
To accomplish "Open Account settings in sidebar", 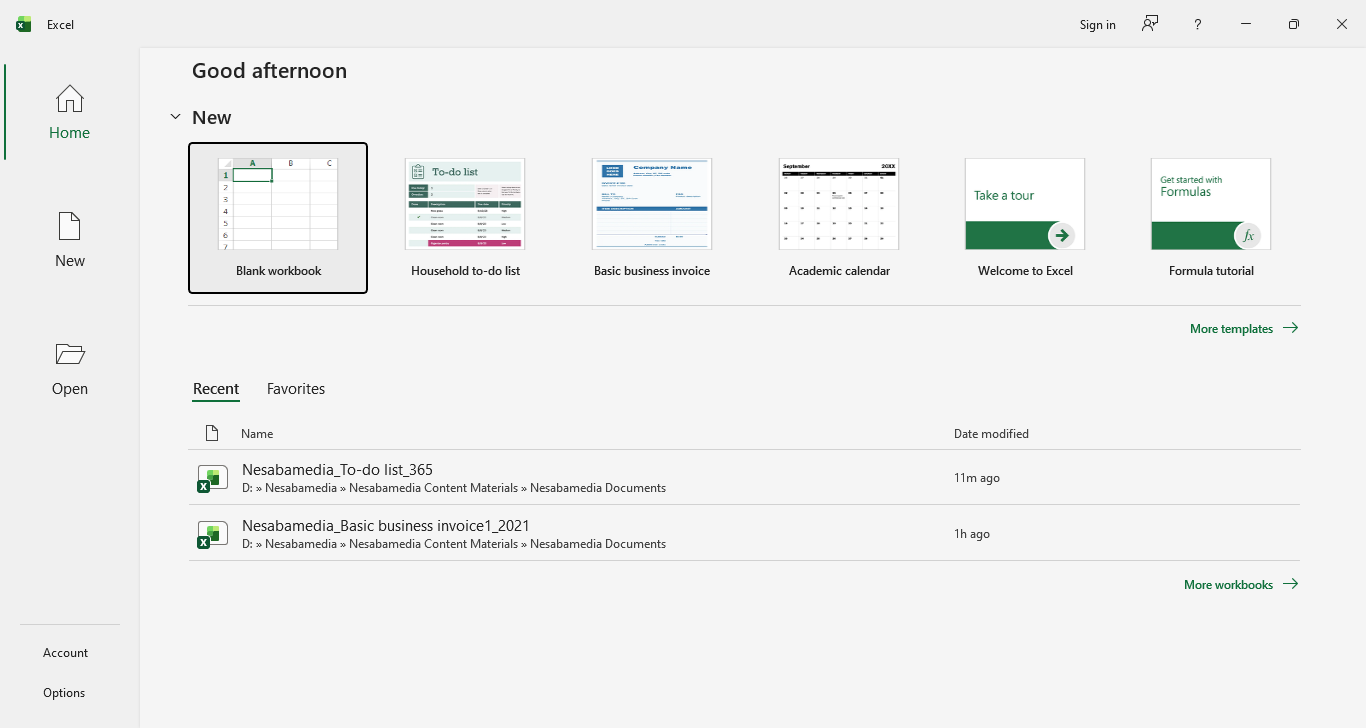I will click(x=65, y=652).
